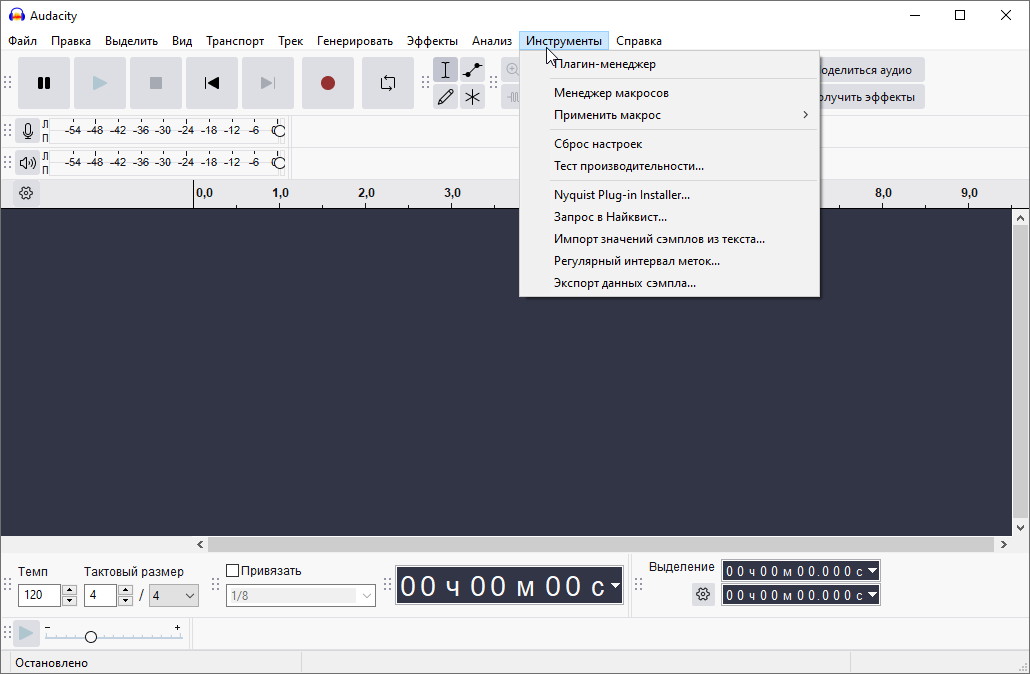This screenshot has width=1030, height=674.
Task: Open timeline options gear icon
Action: [x=26, y=193]
